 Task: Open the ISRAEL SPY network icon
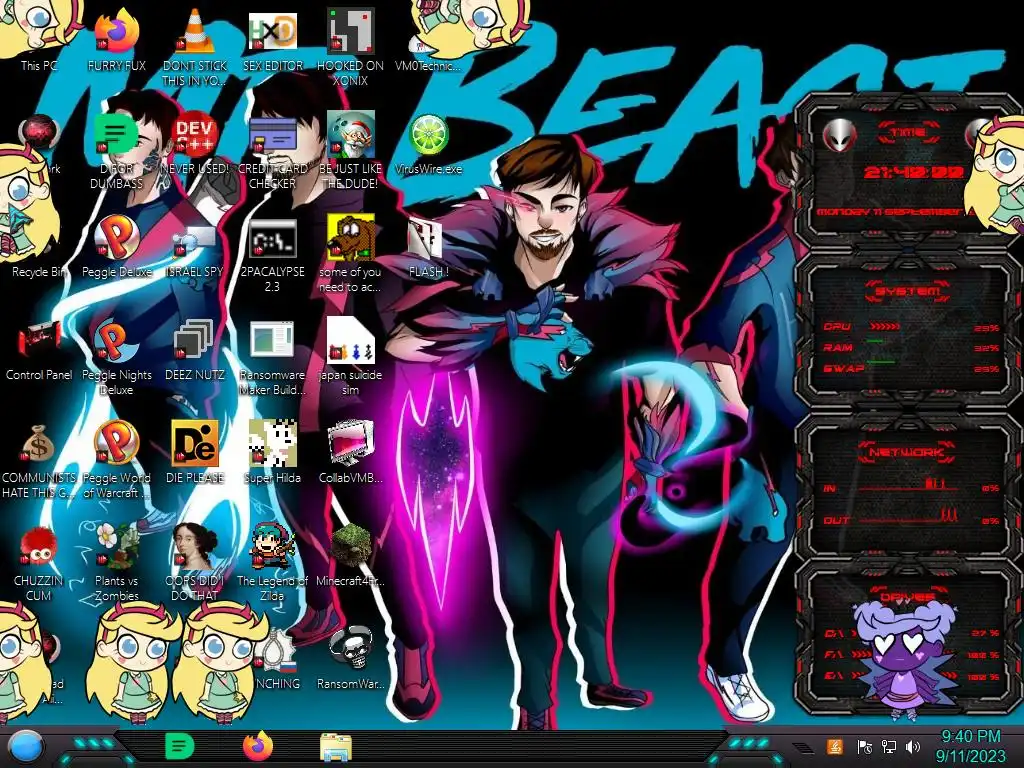point(195,251)
